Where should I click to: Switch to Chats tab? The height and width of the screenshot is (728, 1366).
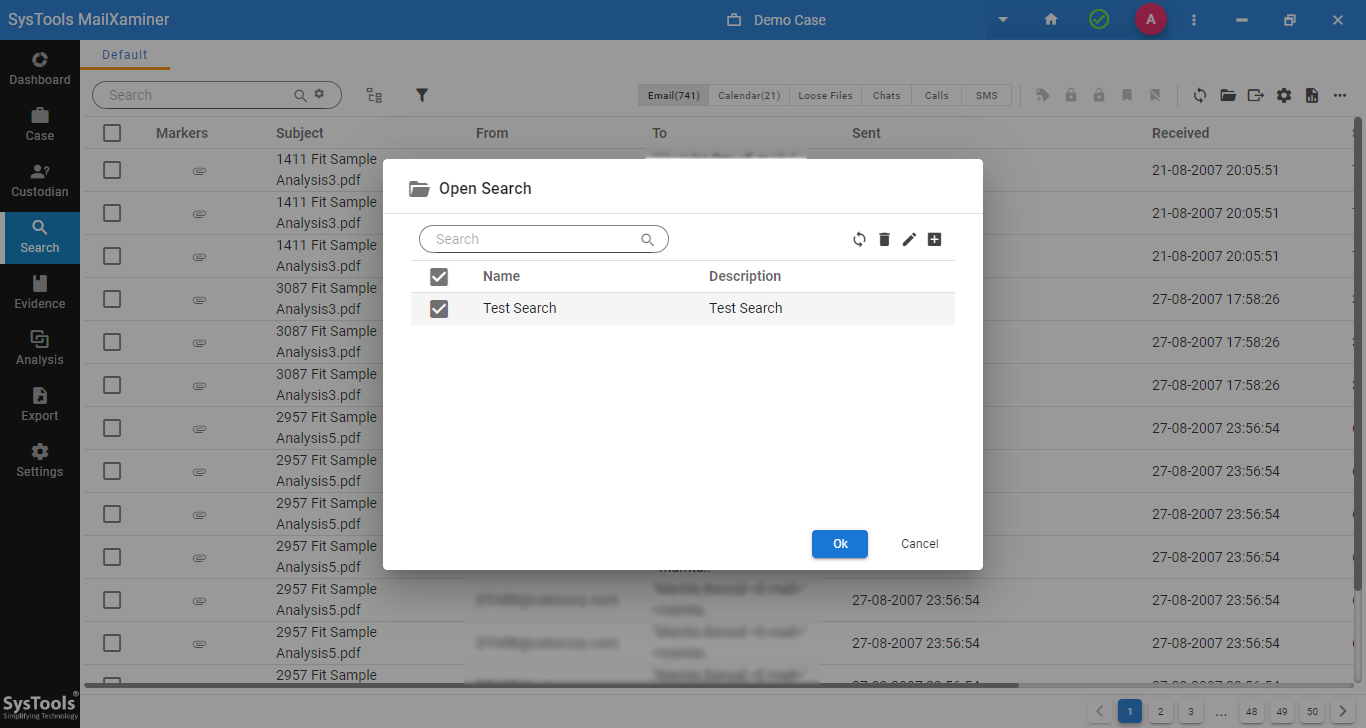click(886, 95)
